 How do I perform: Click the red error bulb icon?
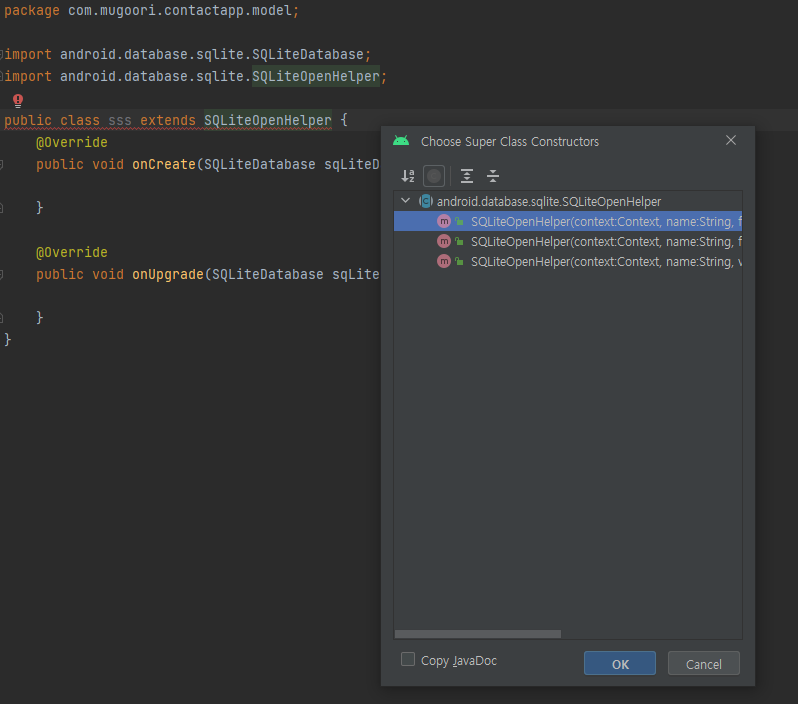tap(18, 100)
